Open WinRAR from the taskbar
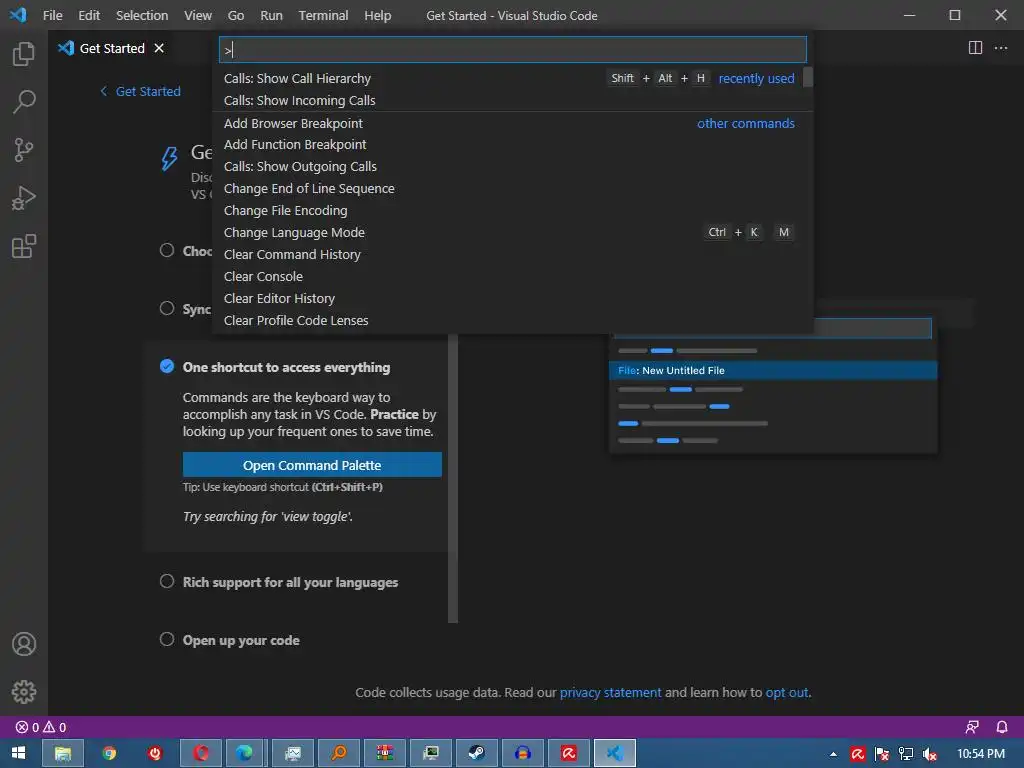This screenshot has width=1024, height=768. pyautogui.click(x=385, y=753)
